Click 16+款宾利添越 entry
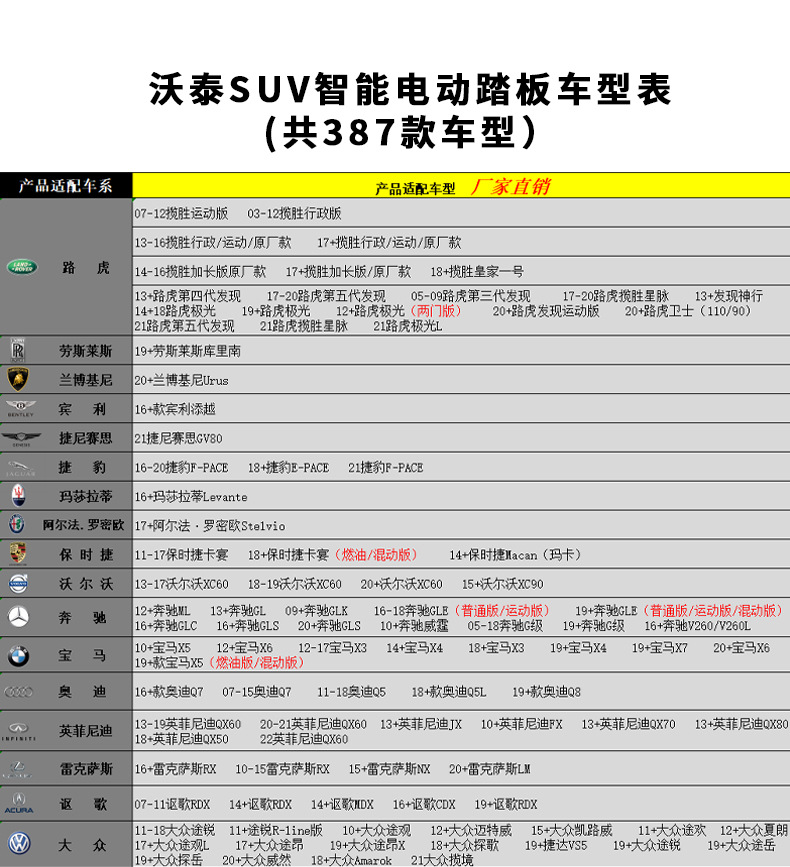 pyautogui.click(x=175, y=409)
